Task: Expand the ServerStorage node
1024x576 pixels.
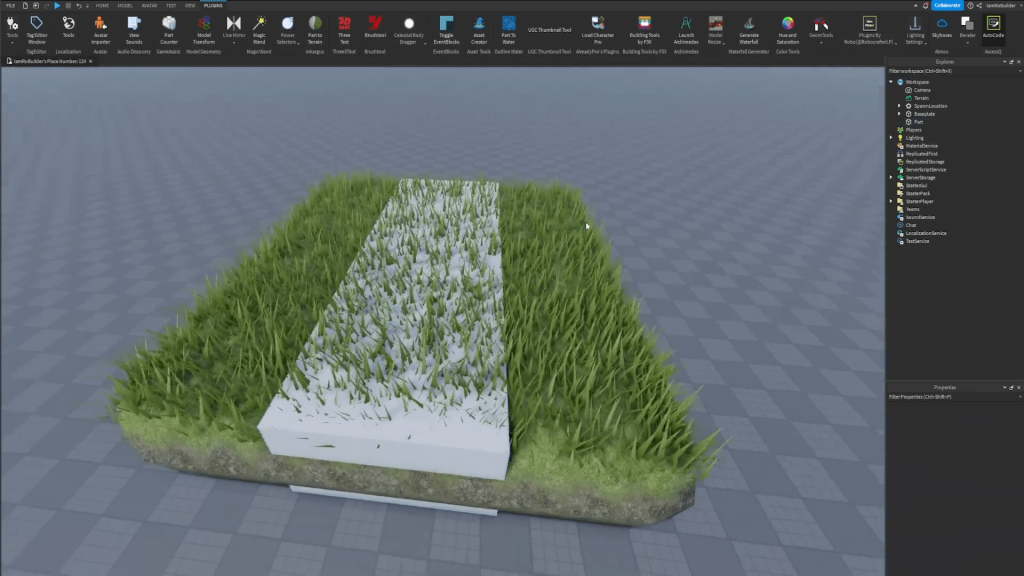Action: point(891,178)
